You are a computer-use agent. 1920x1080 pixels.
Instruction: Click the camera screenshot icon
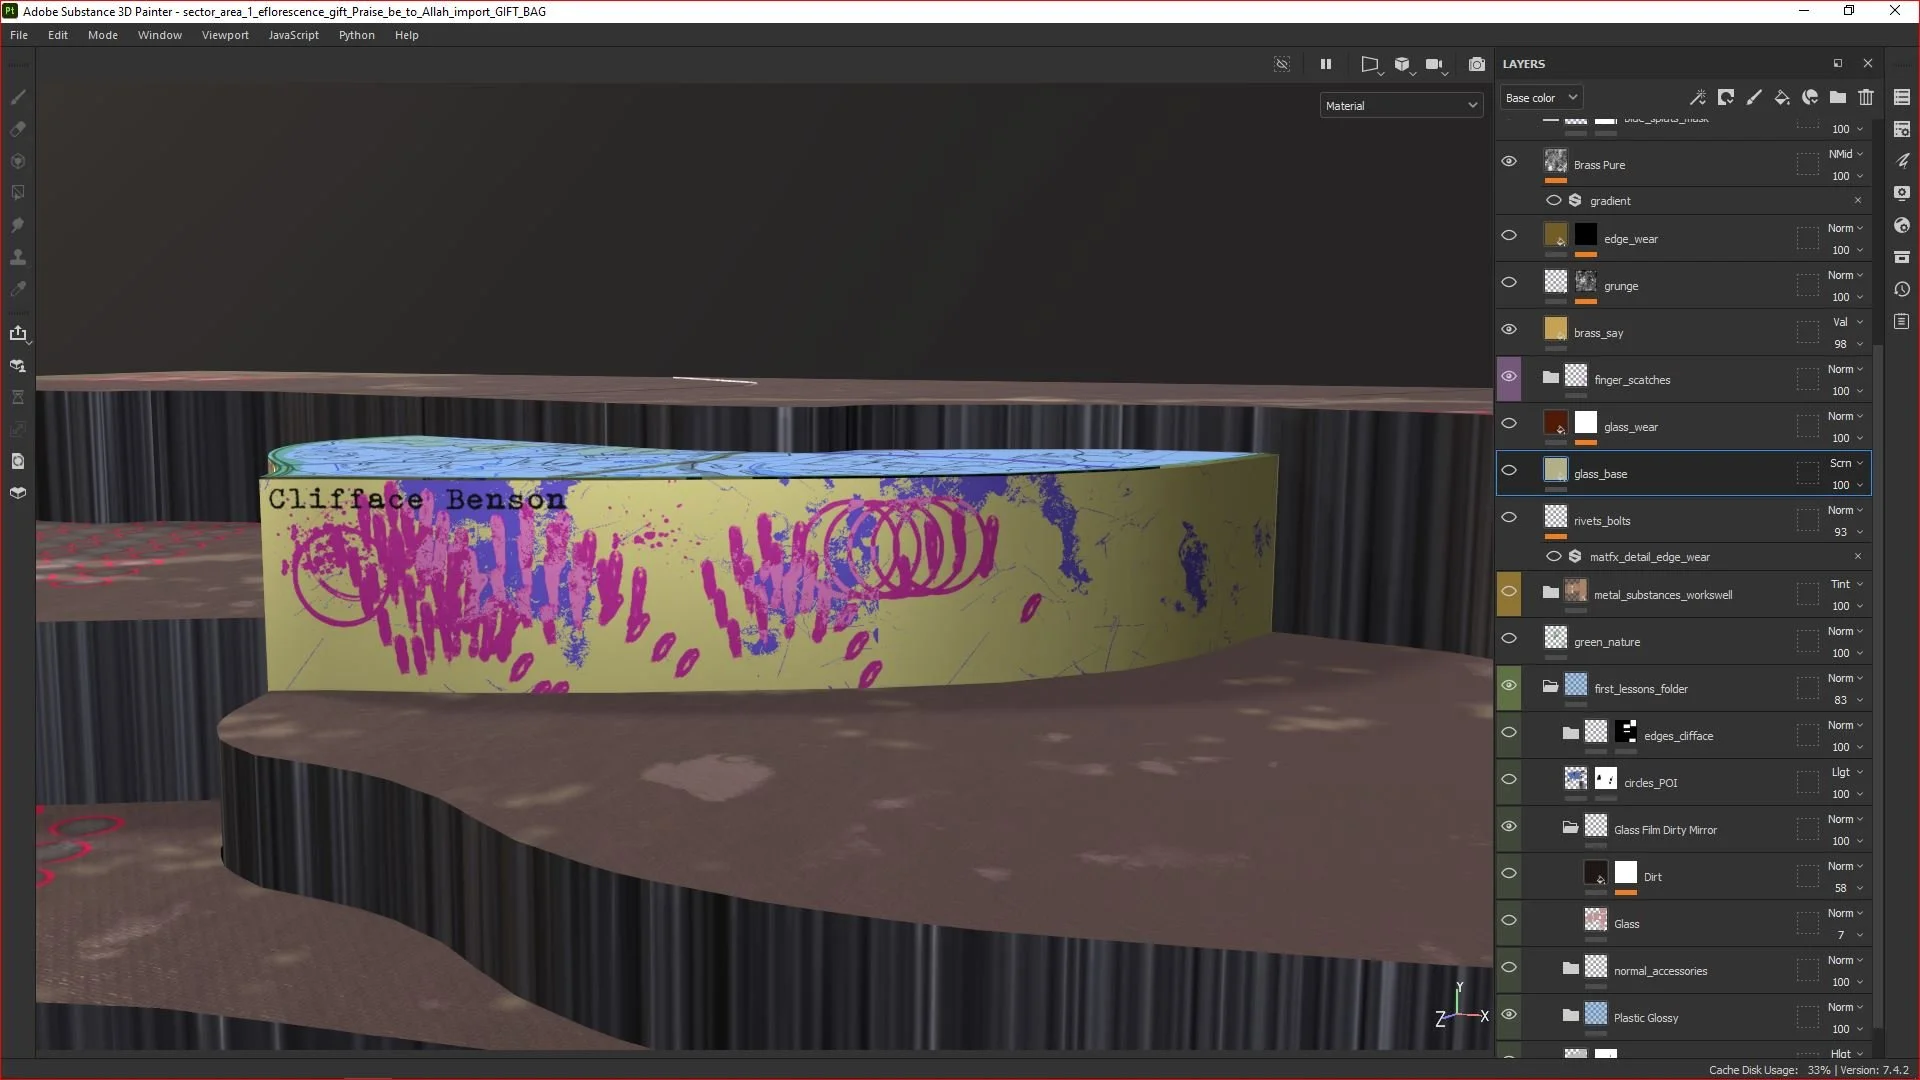click(1477, 64)
